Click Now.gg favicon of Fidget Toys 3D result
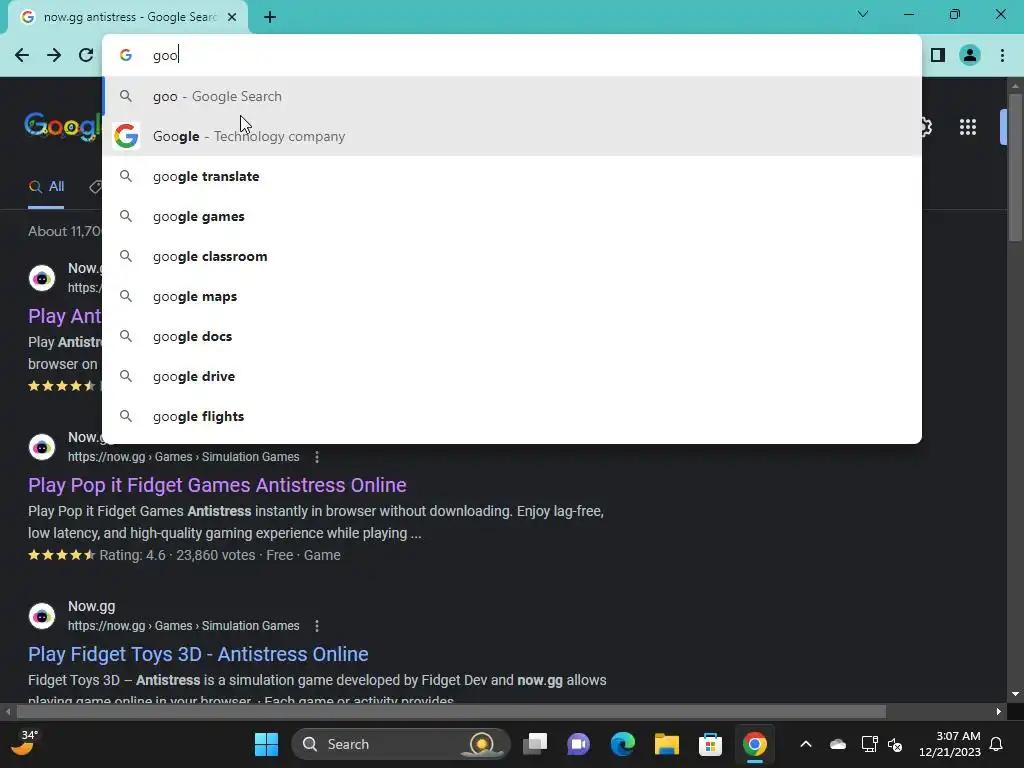The image size is (1024, 768). [42, 616]
